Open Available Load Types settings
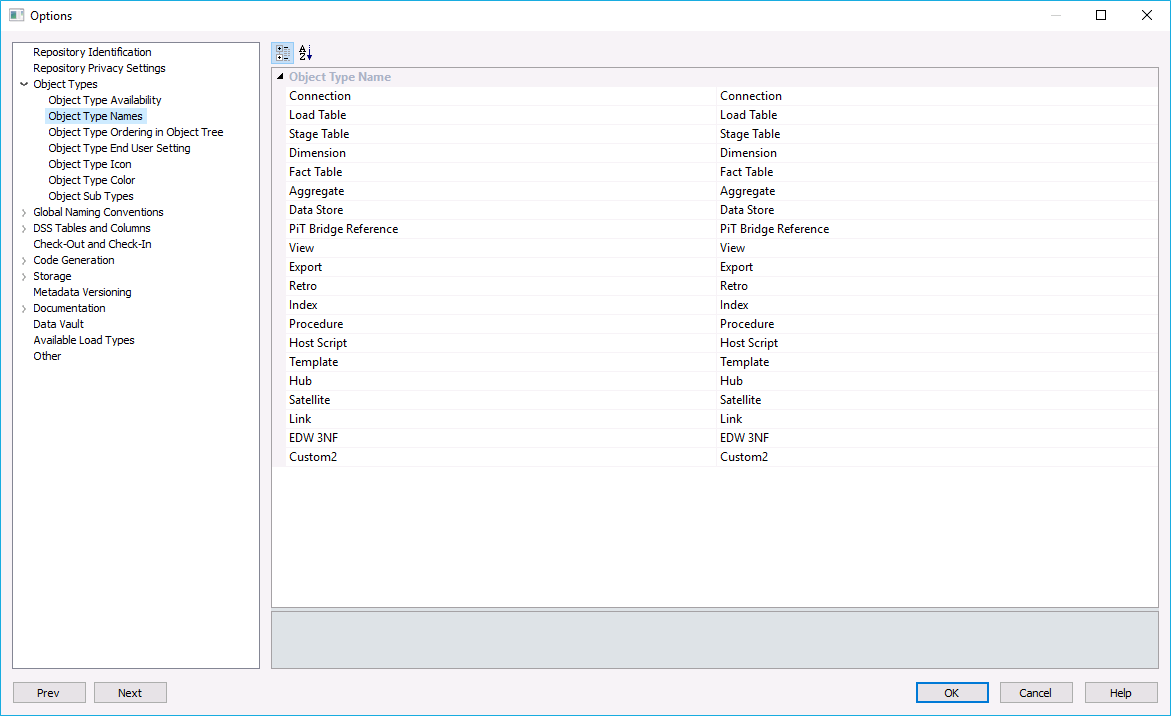The width and height of the screenshot is (1171, 716). click(84, 340)
